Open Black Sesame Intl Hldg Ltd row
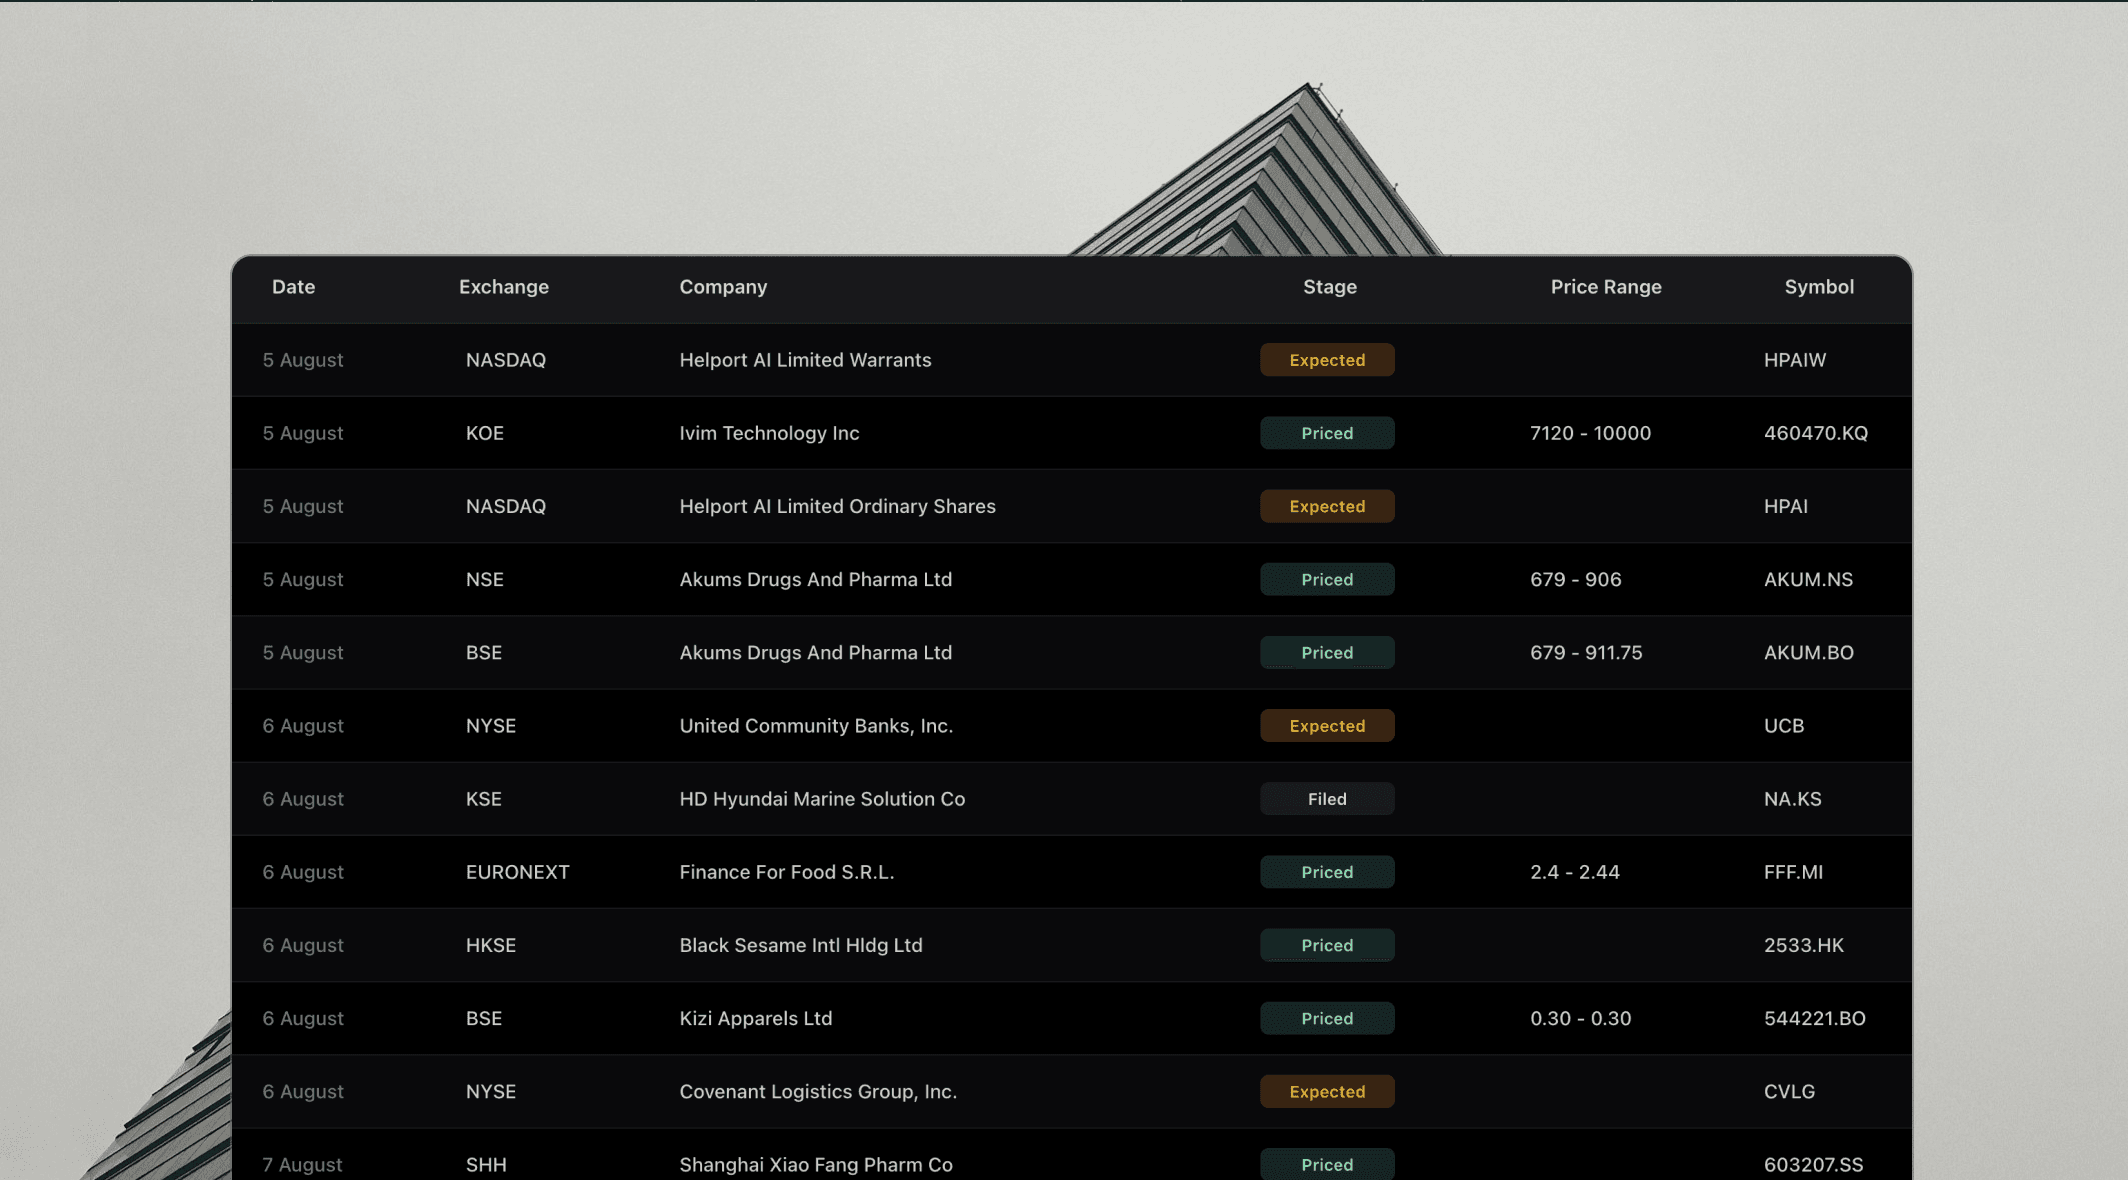The height and width of the screenshot is (1180, 2128). (800, 945)
